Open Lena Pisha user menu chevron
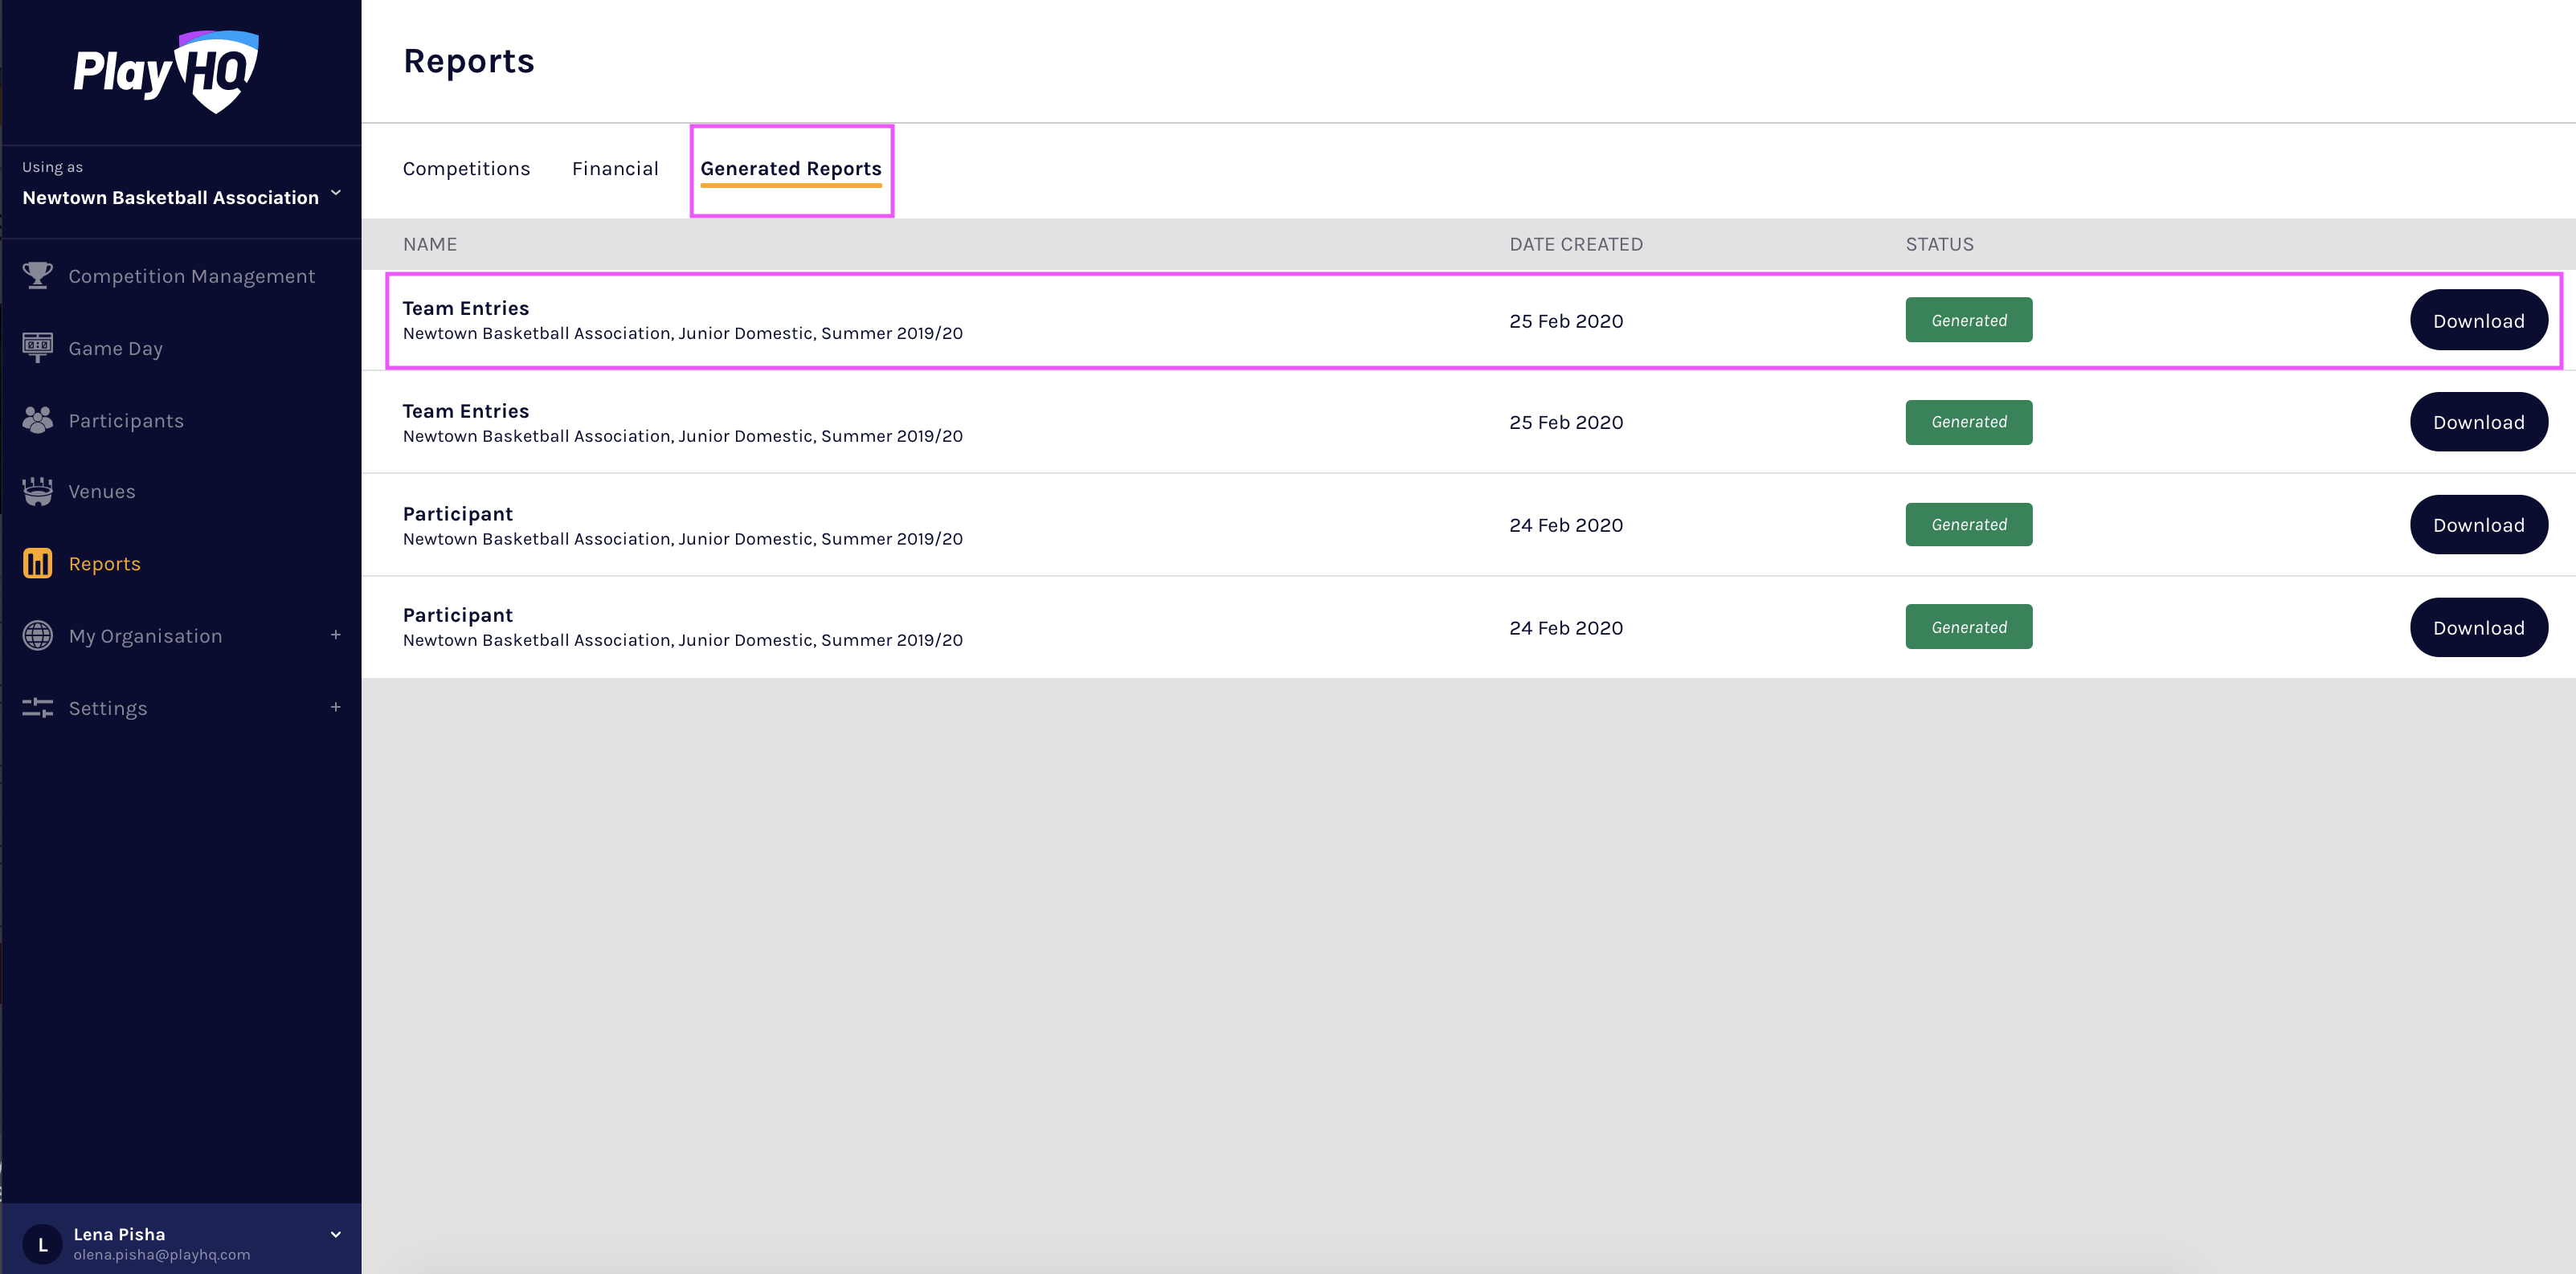2576x1274 pixels. (x=336, y=1234)
